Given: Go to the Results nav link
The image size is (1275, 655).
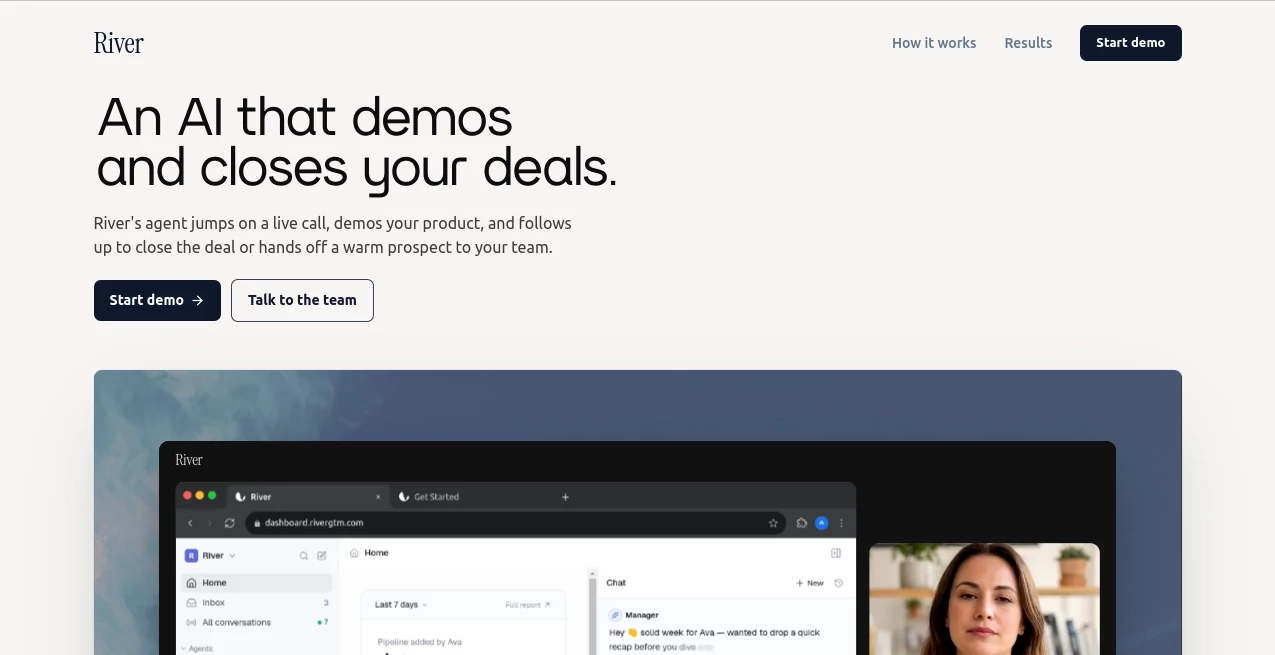Looking at the screenshot, I should [x=1028, y=43].
